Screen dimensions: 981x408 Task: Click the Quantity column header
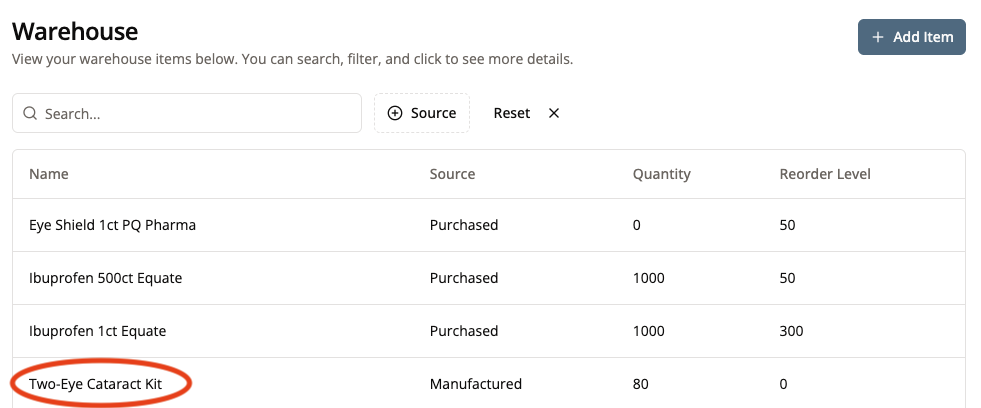click(x=661, y=174)
